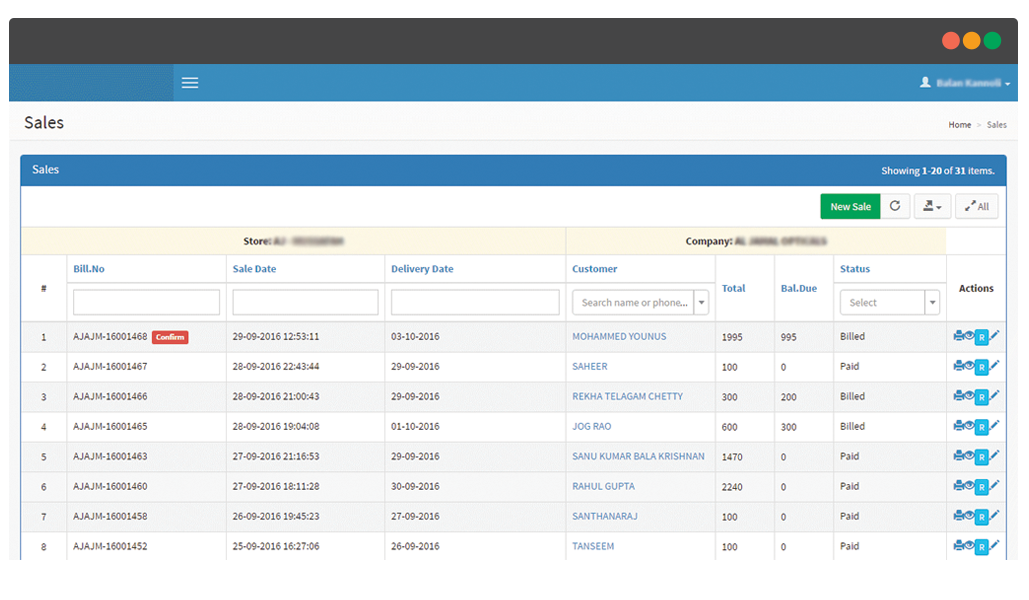Open the Customer search dropdown arrow

click(x=701, y=302)
